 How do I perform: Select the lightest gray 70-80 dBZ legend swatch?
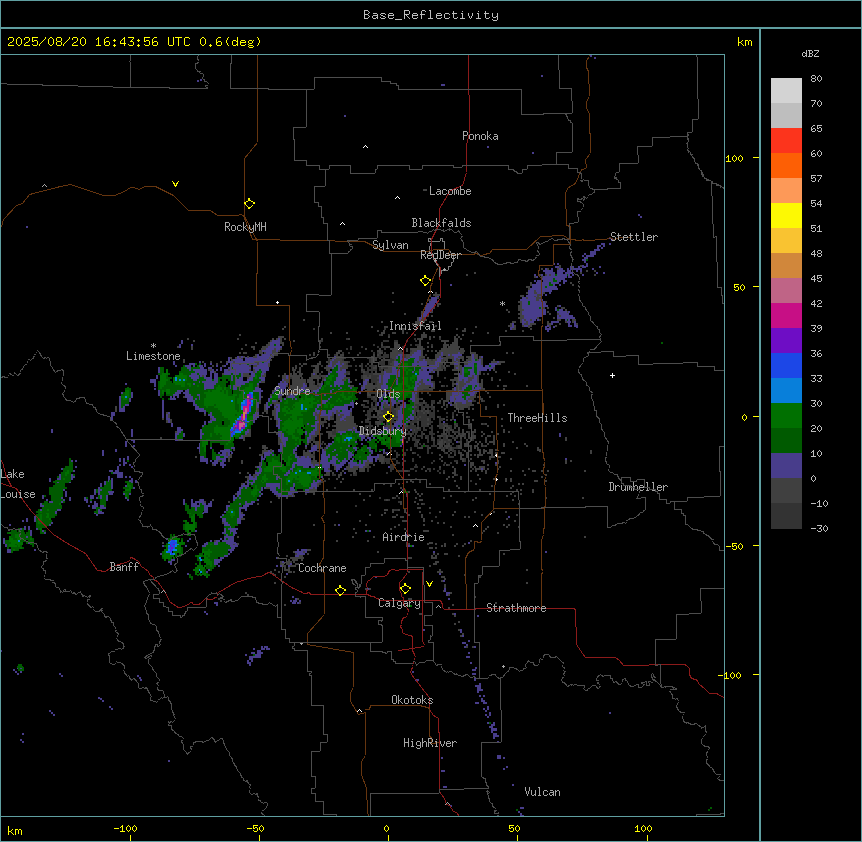pyautogui.click(x=786, y=91)
